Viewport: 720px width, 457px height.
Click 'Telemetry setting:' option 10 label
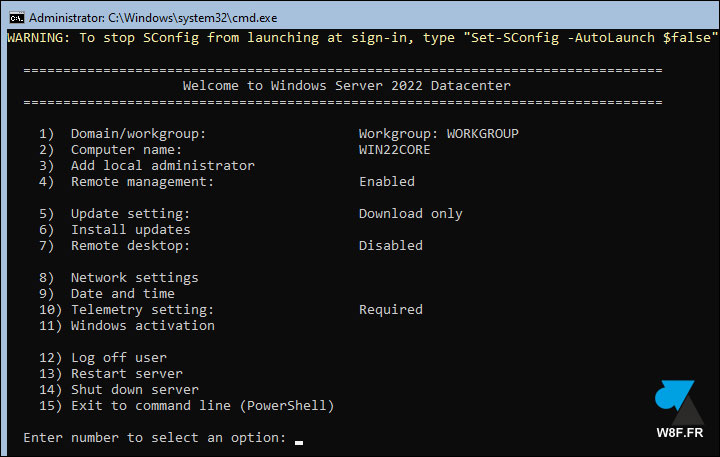(x=142, y=310)
